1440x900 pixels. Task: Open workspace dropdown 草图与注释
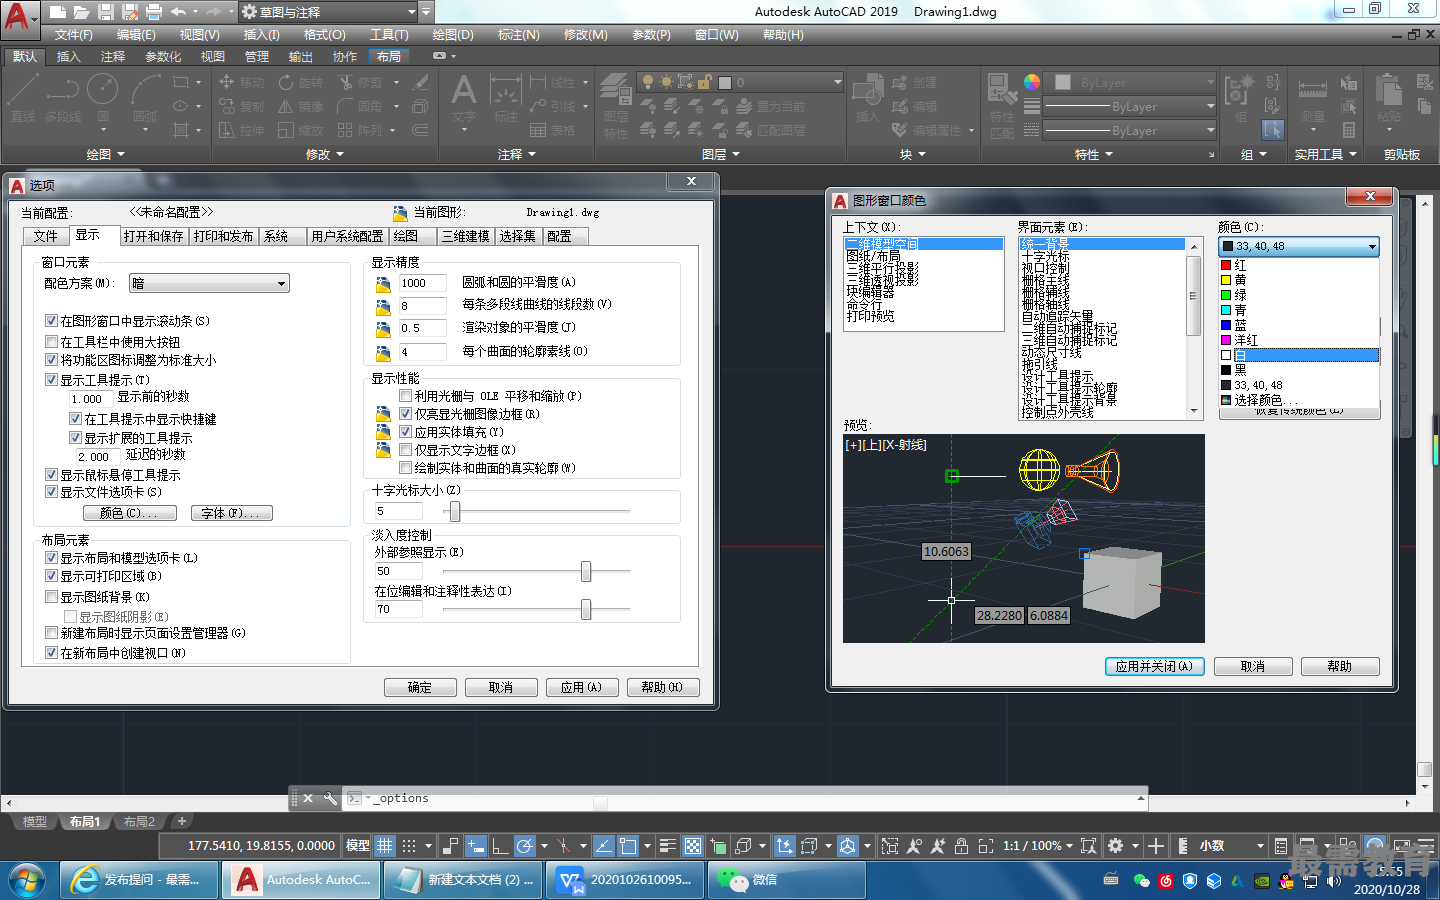click(329, 12)
